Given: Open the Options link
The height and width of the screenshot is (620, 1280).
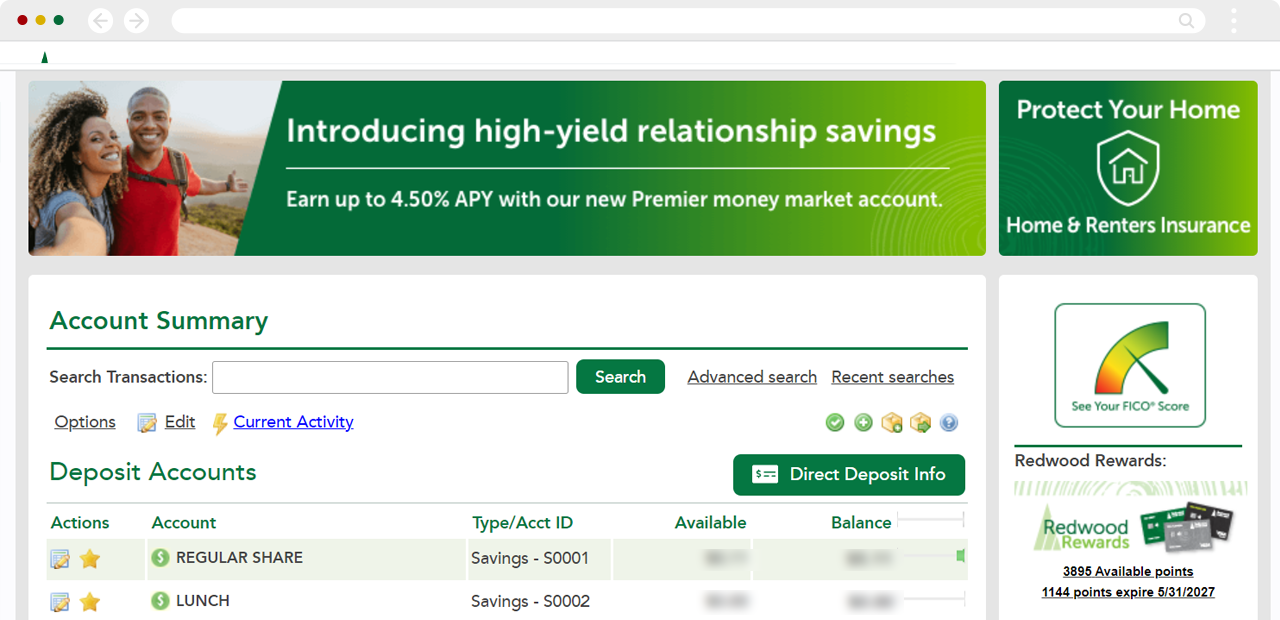Looking at the screenshot, I should pyautogui.click(x=85, y=422).
